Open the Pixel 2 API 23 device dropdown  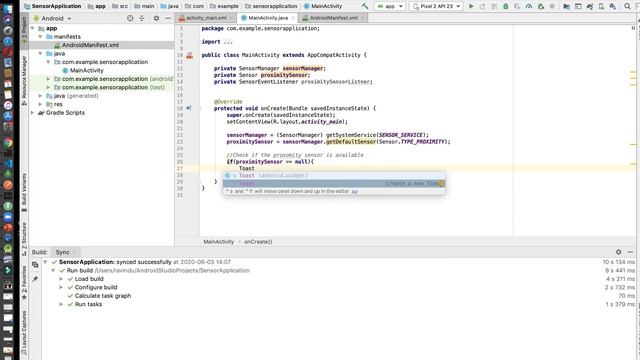point(437,6)
